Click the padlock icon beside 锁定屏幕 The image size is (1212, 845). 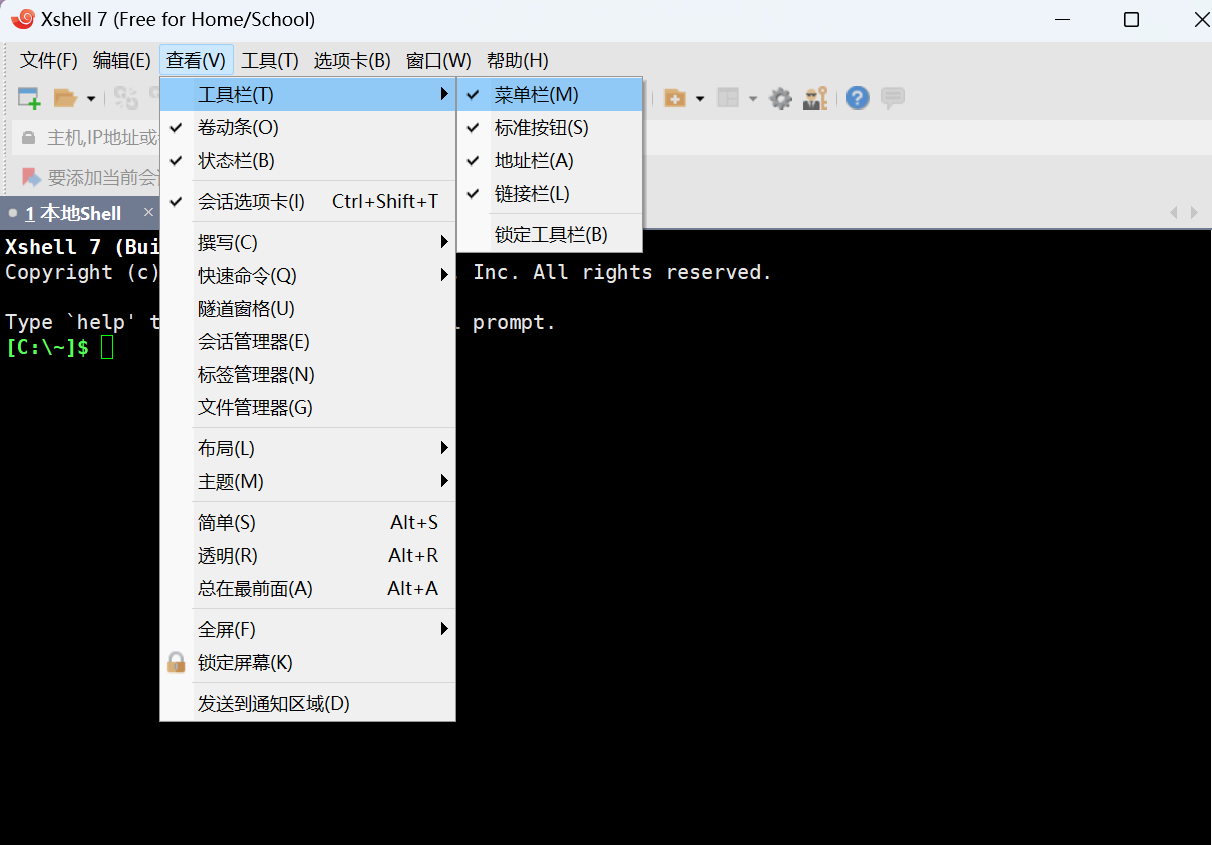176,662
